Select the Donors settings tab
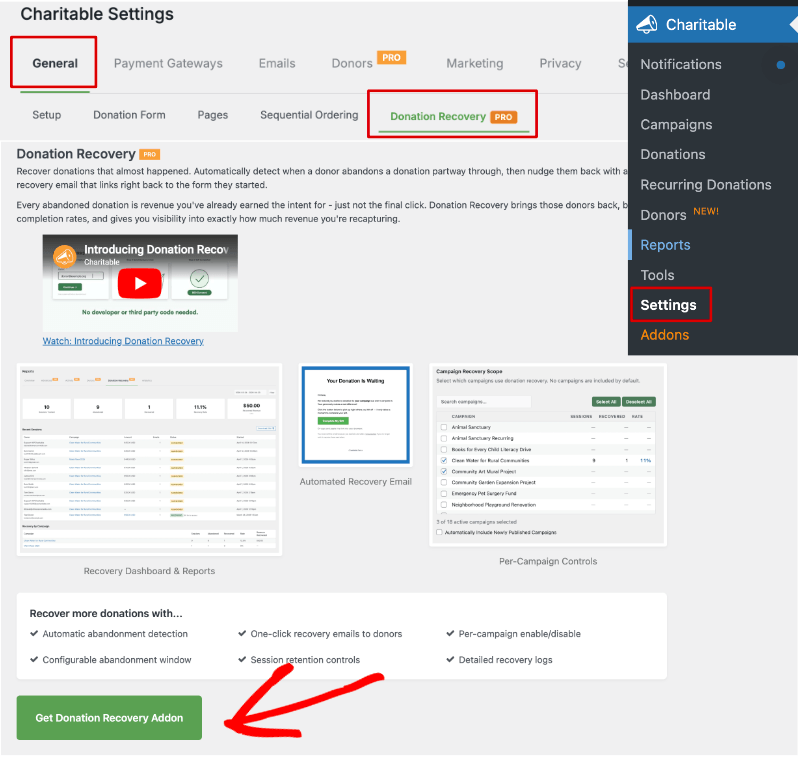Viewport: 798px width, 758px height. pos(352,63)
